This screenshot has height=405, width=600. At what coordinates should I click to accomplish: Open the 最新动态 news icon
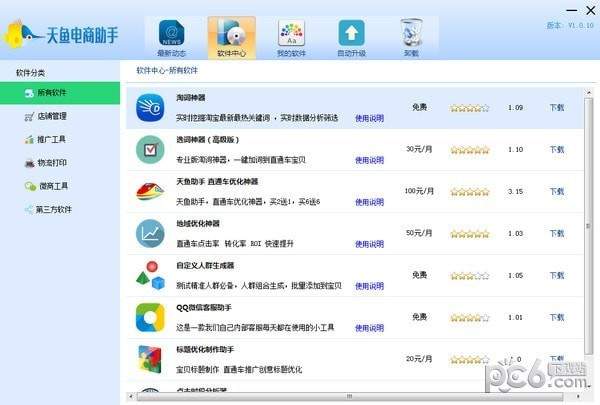tap(171, 36)
